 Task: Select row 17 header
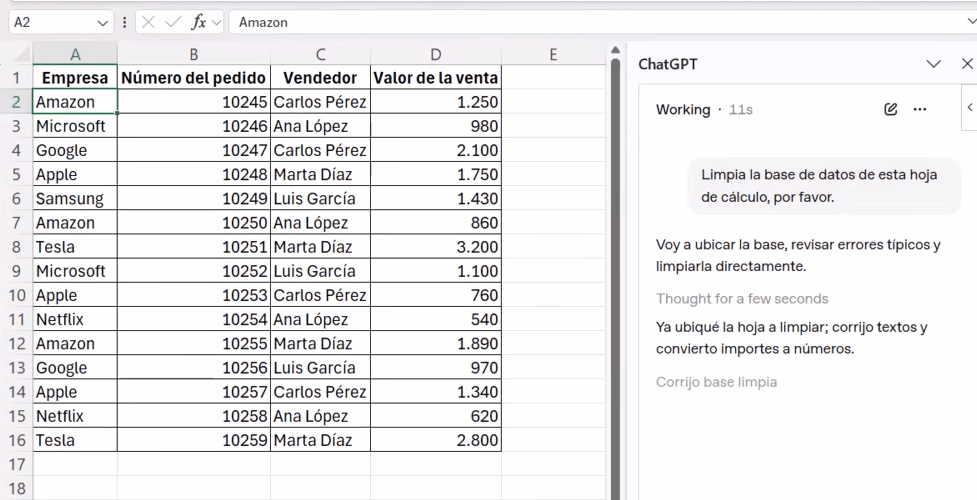(16, 464)
